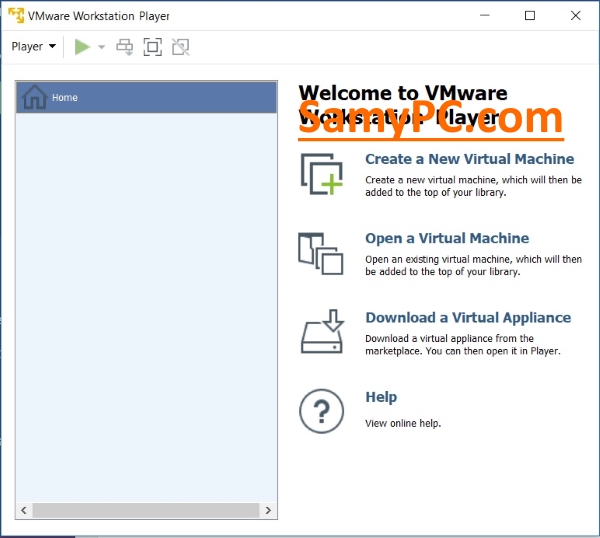Click the Unity mode toolbar icon
Image resolution: width=600 pixels, height=538 pixels.
click(181, 47)
